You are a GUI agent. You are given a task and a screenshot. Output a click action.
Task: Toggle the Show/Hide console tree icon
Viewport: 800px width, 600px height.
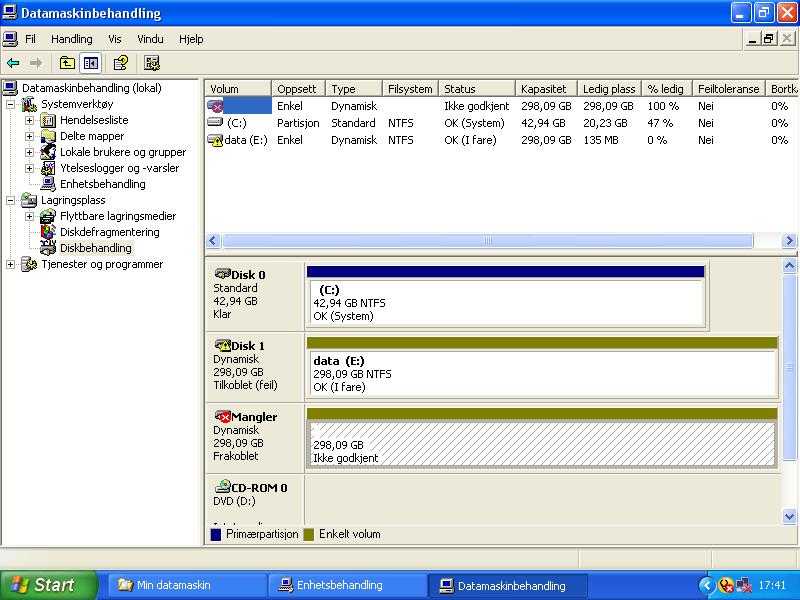click(x=91, y=63)
